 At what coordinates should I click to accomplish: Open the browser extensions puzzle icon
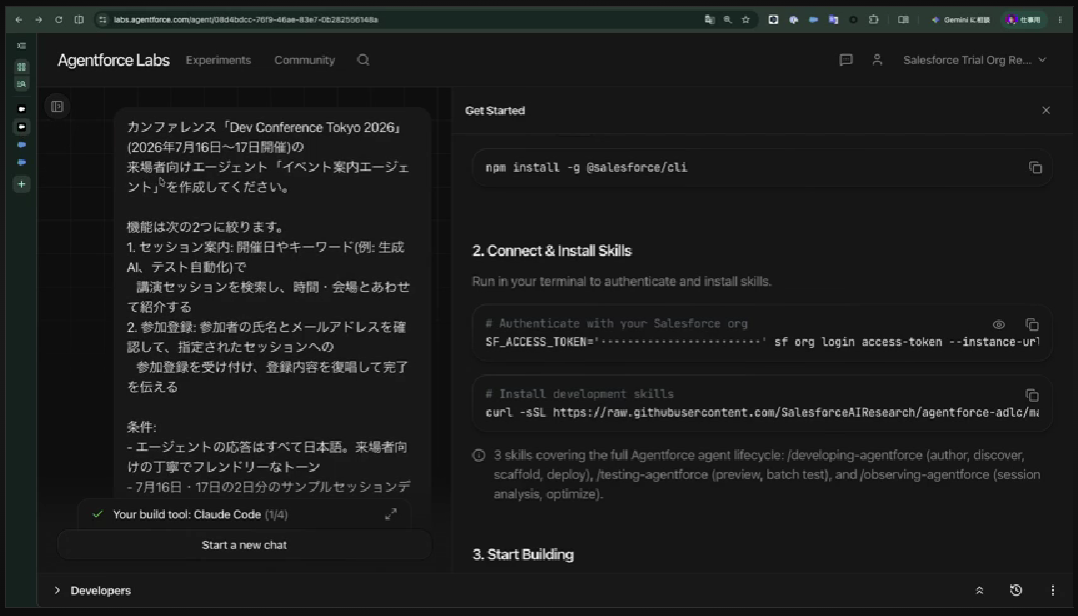874,20
